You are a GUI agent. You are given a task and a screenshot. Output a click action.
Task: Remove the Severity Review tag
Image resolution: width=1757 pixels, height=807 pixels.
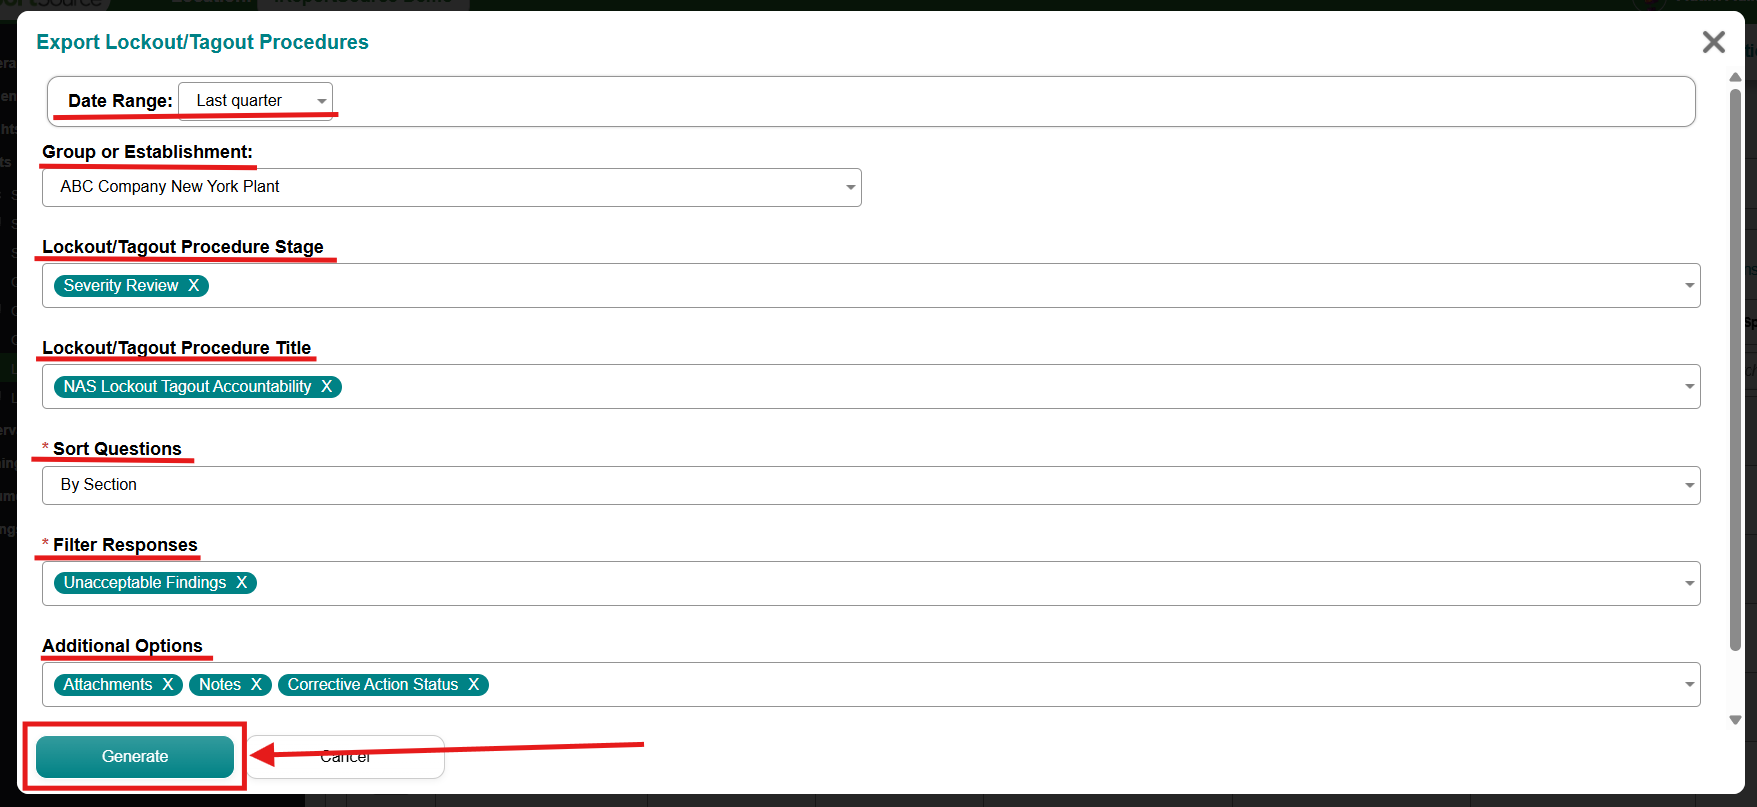[194, 286]
